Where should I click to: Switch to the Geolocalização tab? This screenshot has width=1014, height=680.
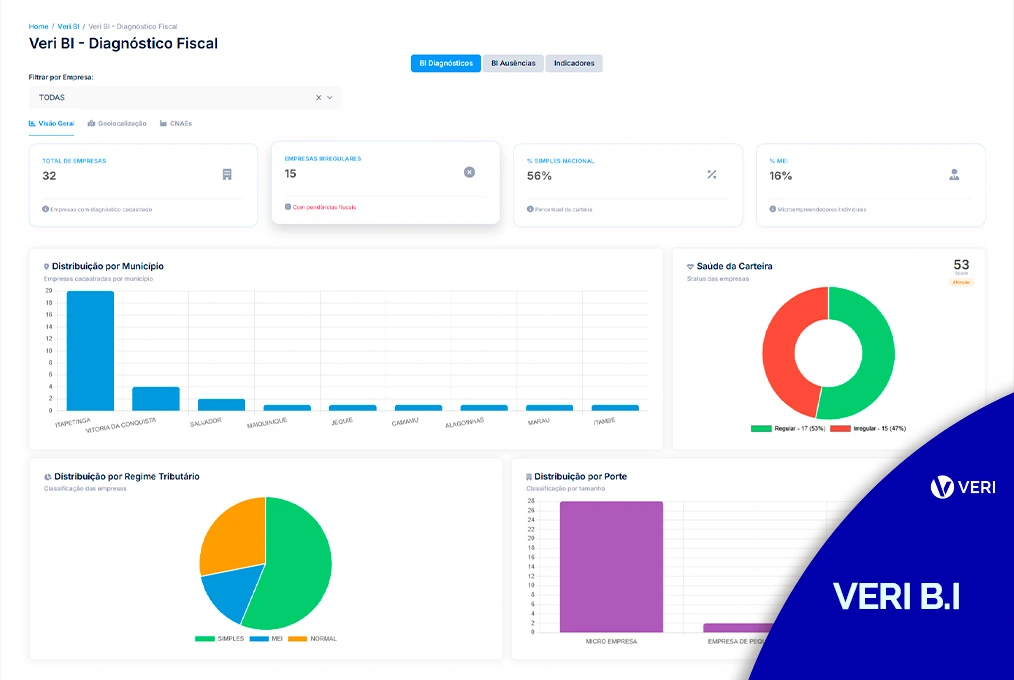[x=118, y=123]
